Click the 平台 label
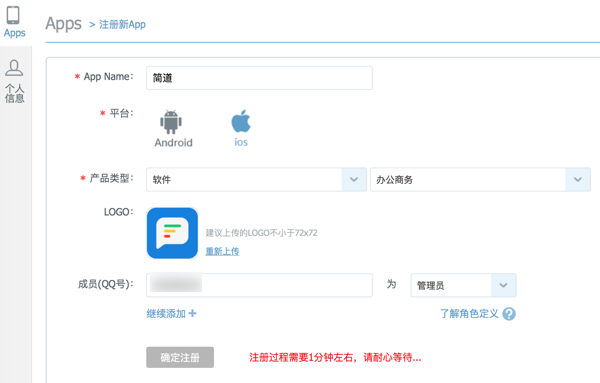Viewport: 600px width, 383px height. coord(121,113)
